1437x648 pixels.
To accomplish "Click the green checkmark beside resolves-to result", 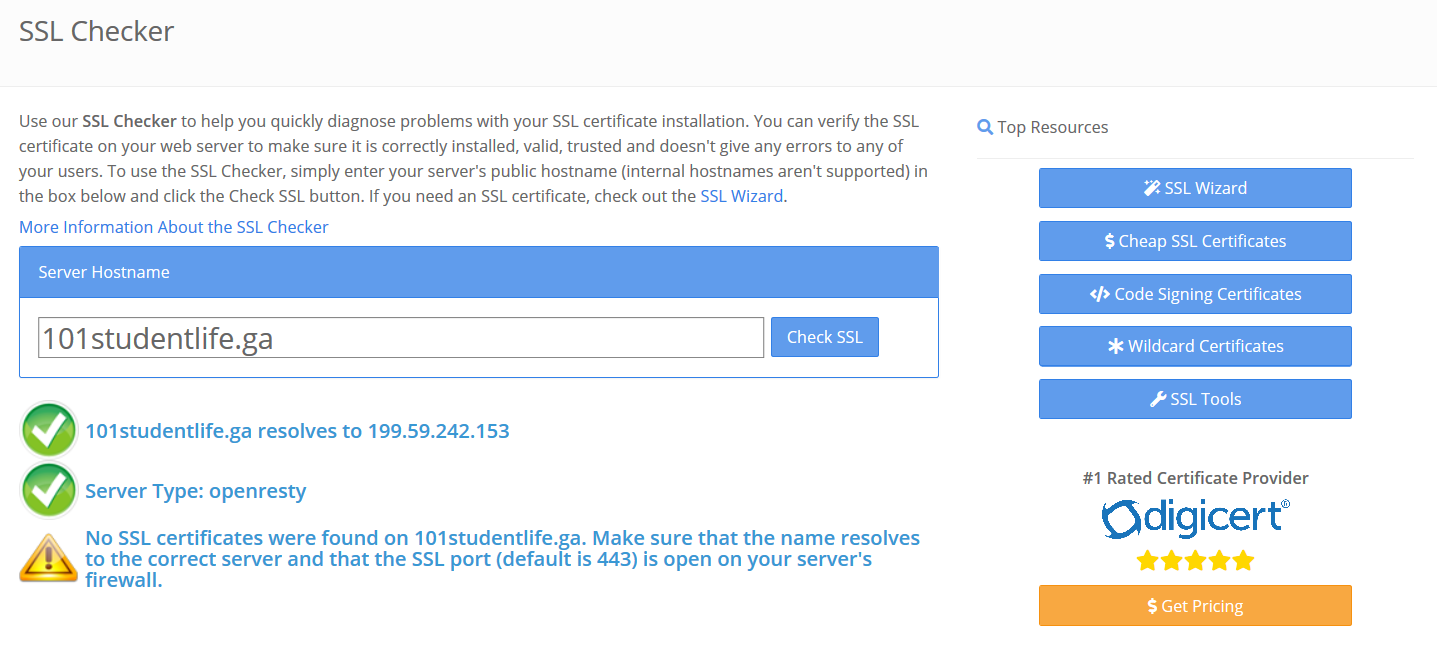I will click(49, 431).
